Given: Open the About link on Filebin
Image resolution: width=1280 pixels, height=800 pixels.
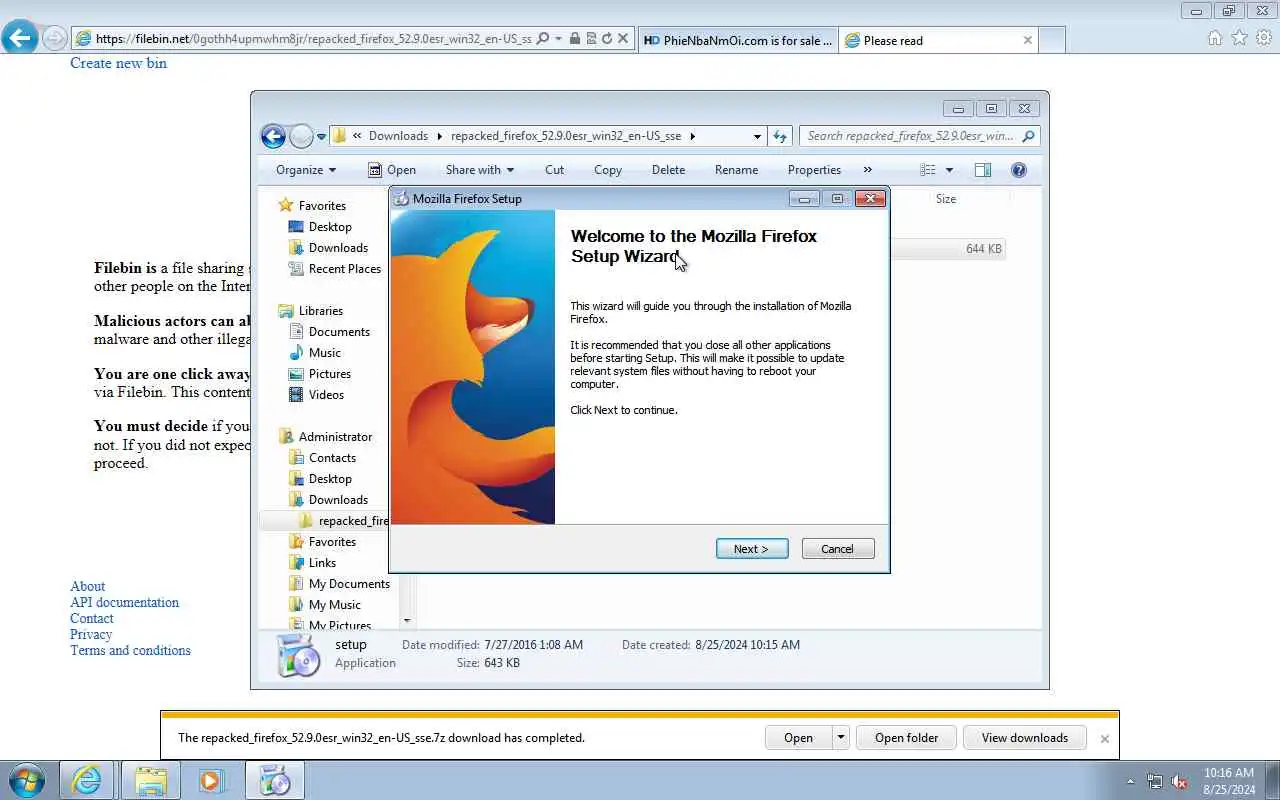Looking at the screenshot, I should (x=87, y=586).
